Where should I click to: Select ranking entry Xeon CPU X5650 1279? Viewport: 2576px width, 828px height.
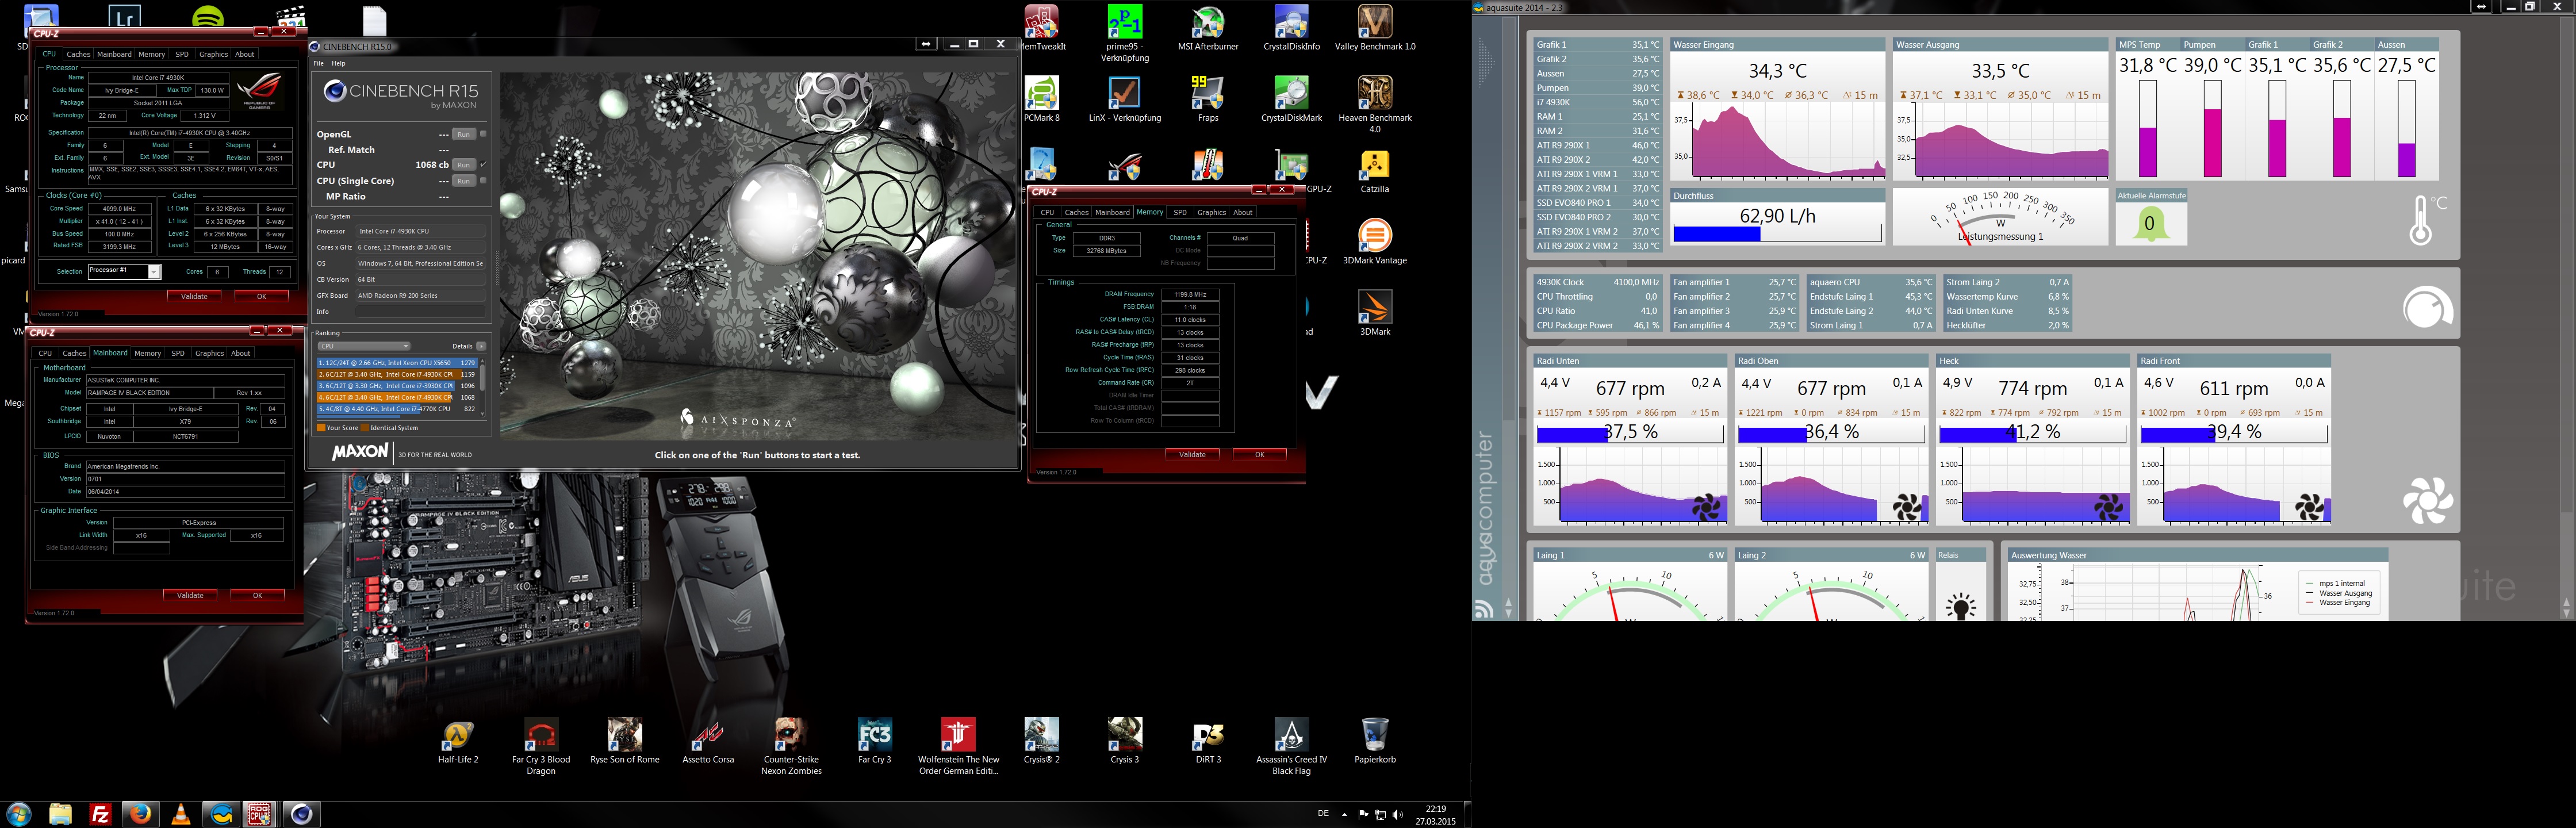[x=397, y=363]
